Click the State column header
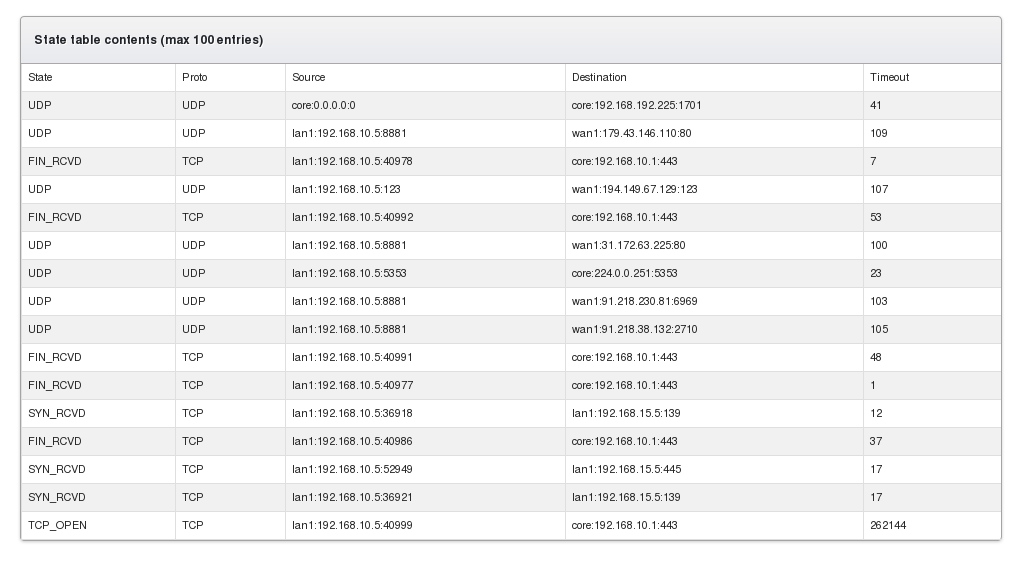 click(41, 77)
